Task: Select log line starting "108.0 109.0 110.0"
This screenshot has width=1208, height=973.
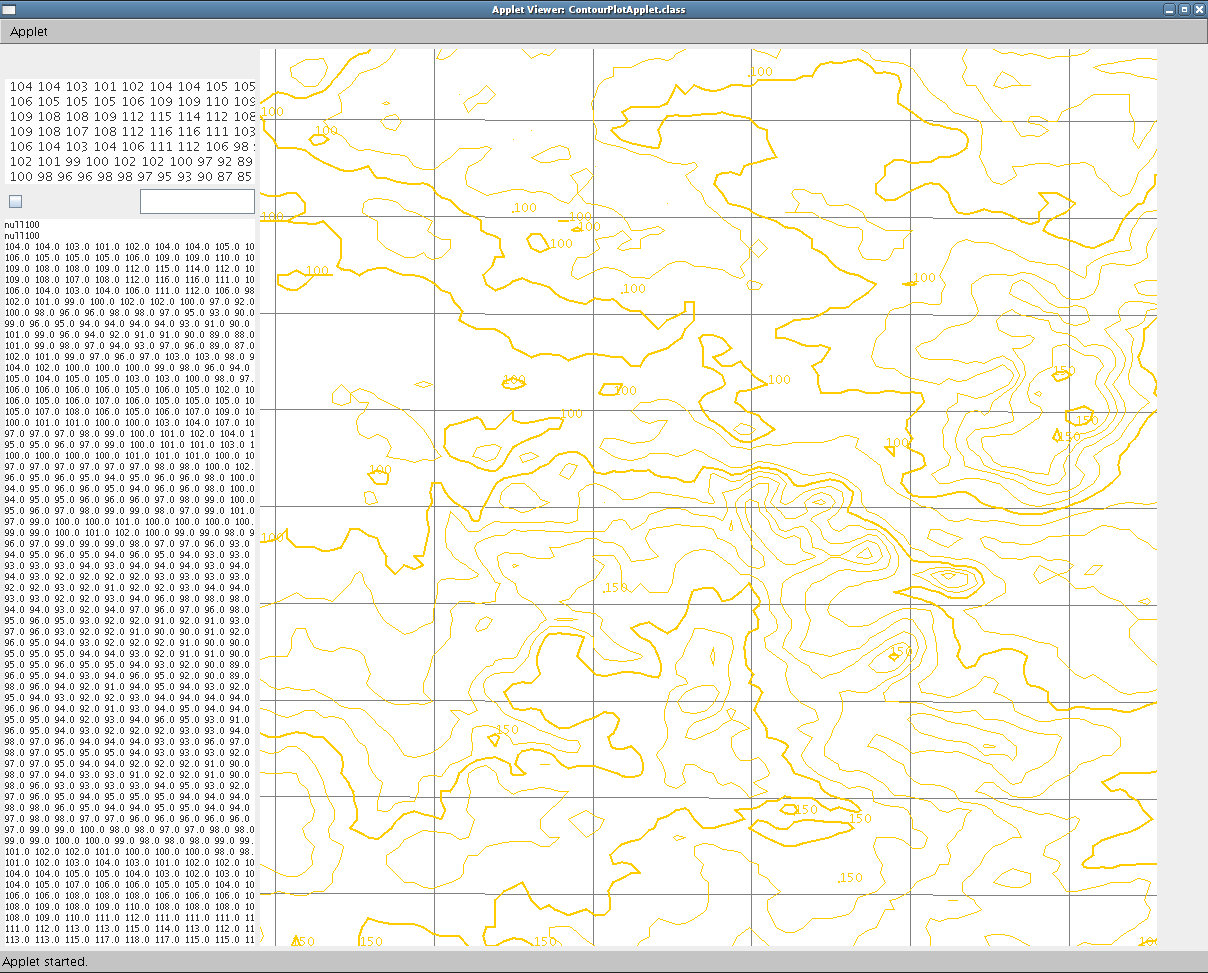Action: [x=128, y=918]
